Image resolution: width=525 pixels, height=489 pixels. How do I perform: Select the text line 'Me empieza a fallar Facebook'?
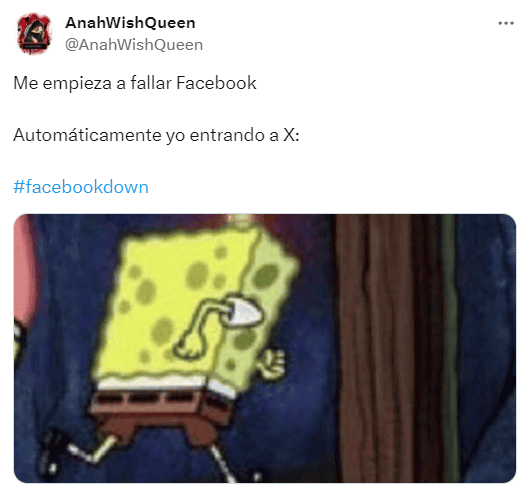135,83
